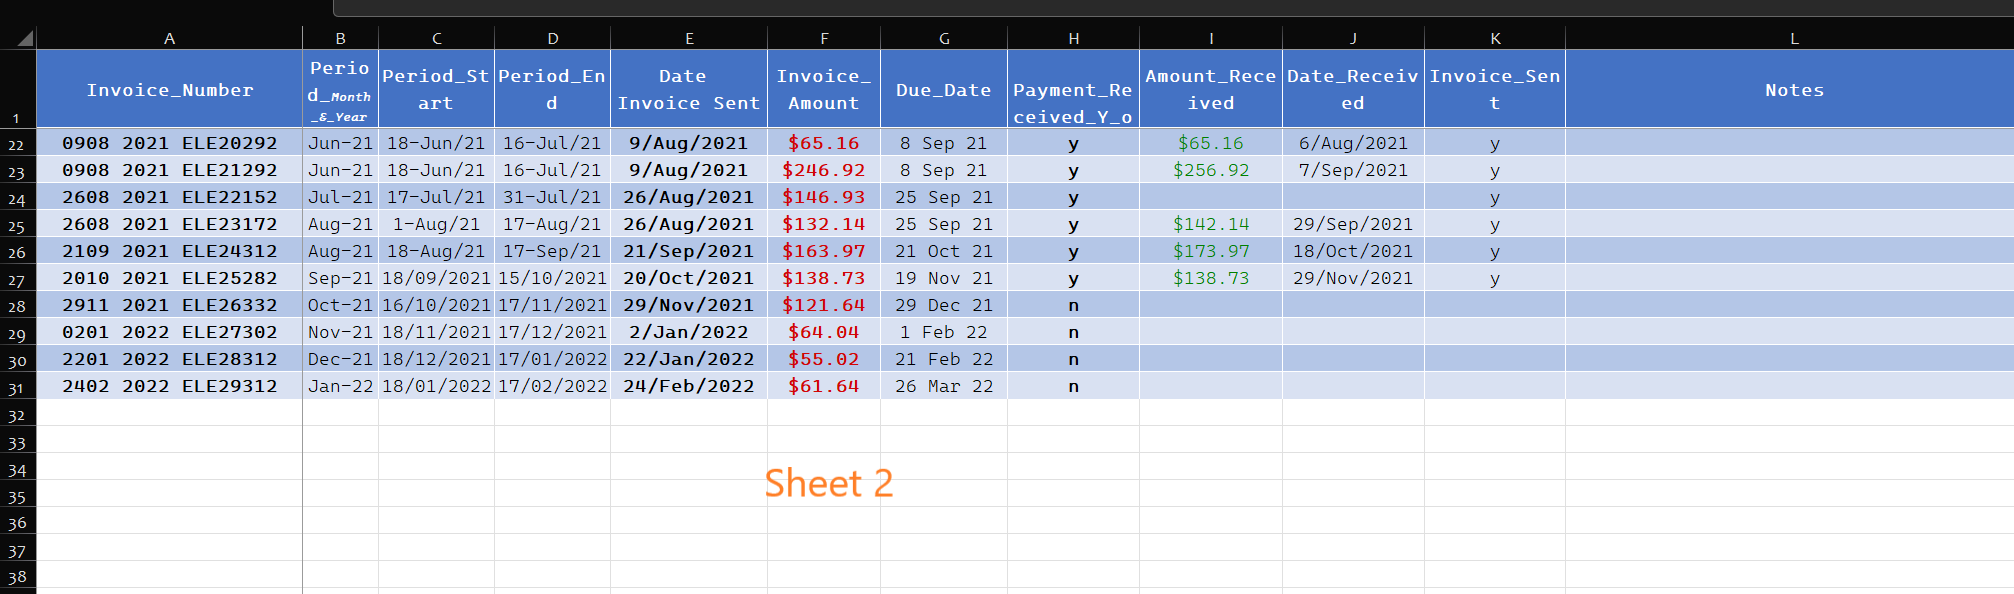Click the 17/02/2022 period end cell
Viewport: 2014px width, 594px height.
point(552,386)
